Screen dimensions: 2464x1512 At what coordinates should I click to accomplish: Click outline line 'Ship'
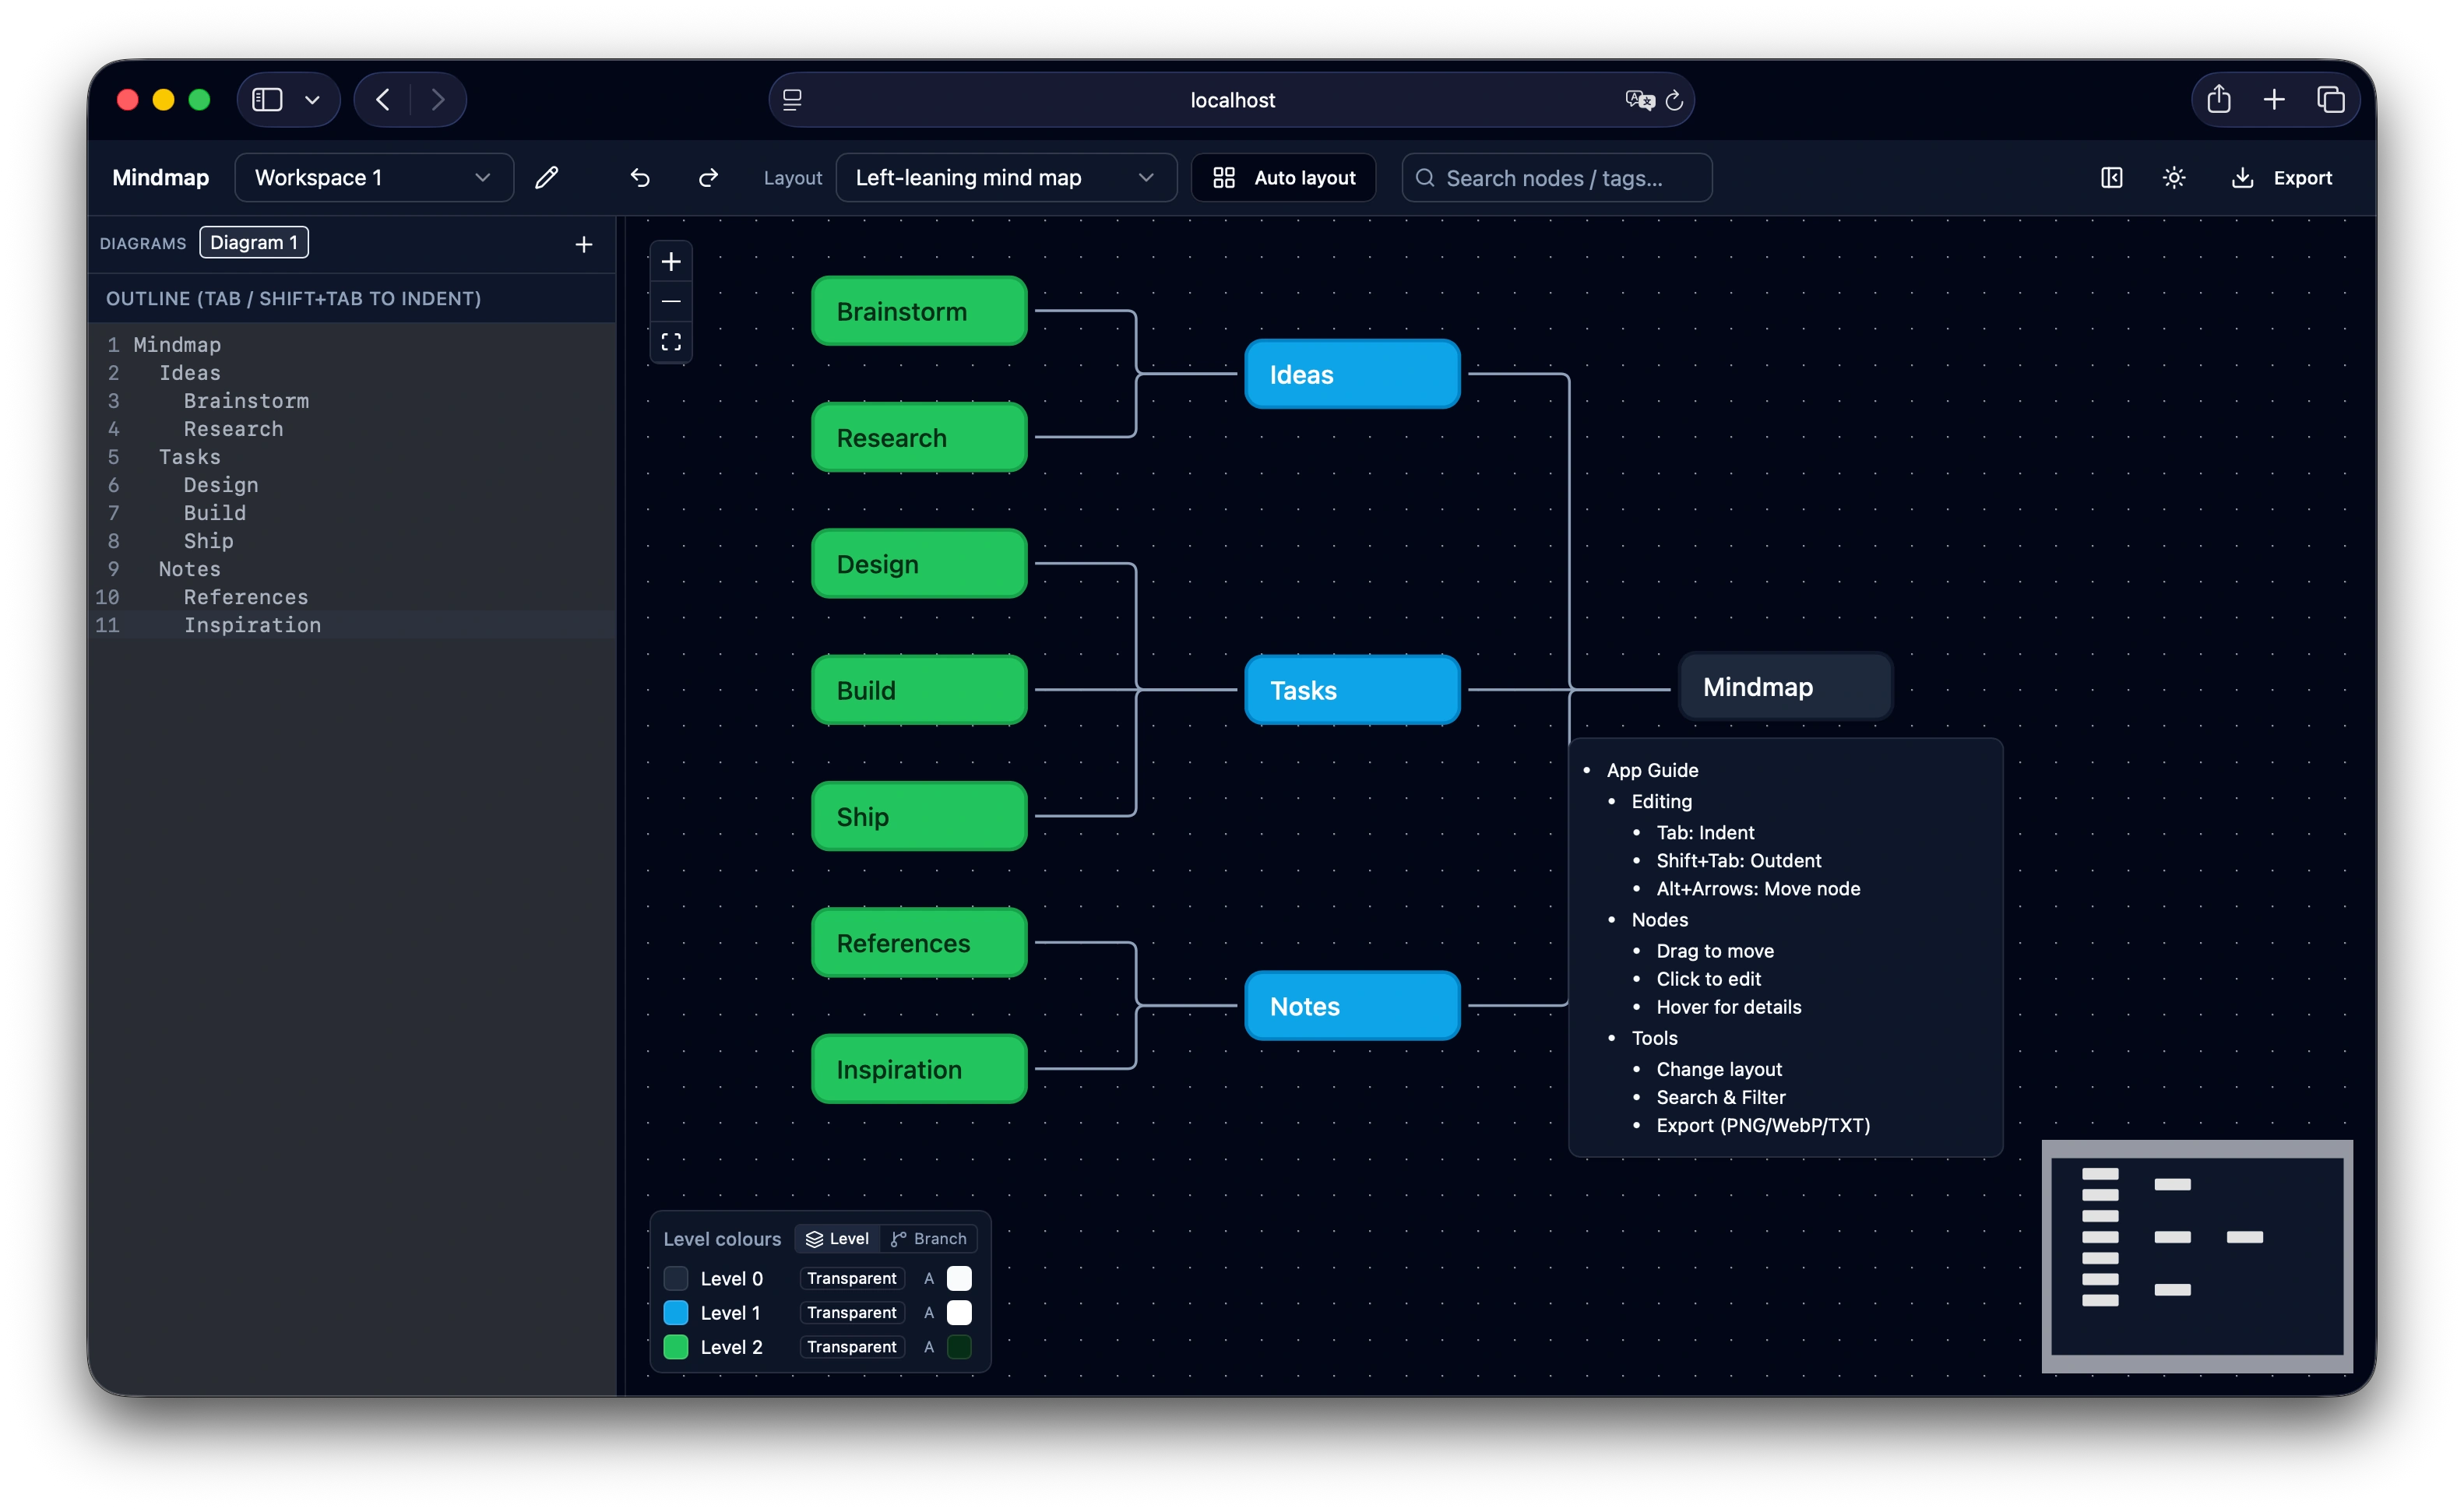[x=208, y=541]
